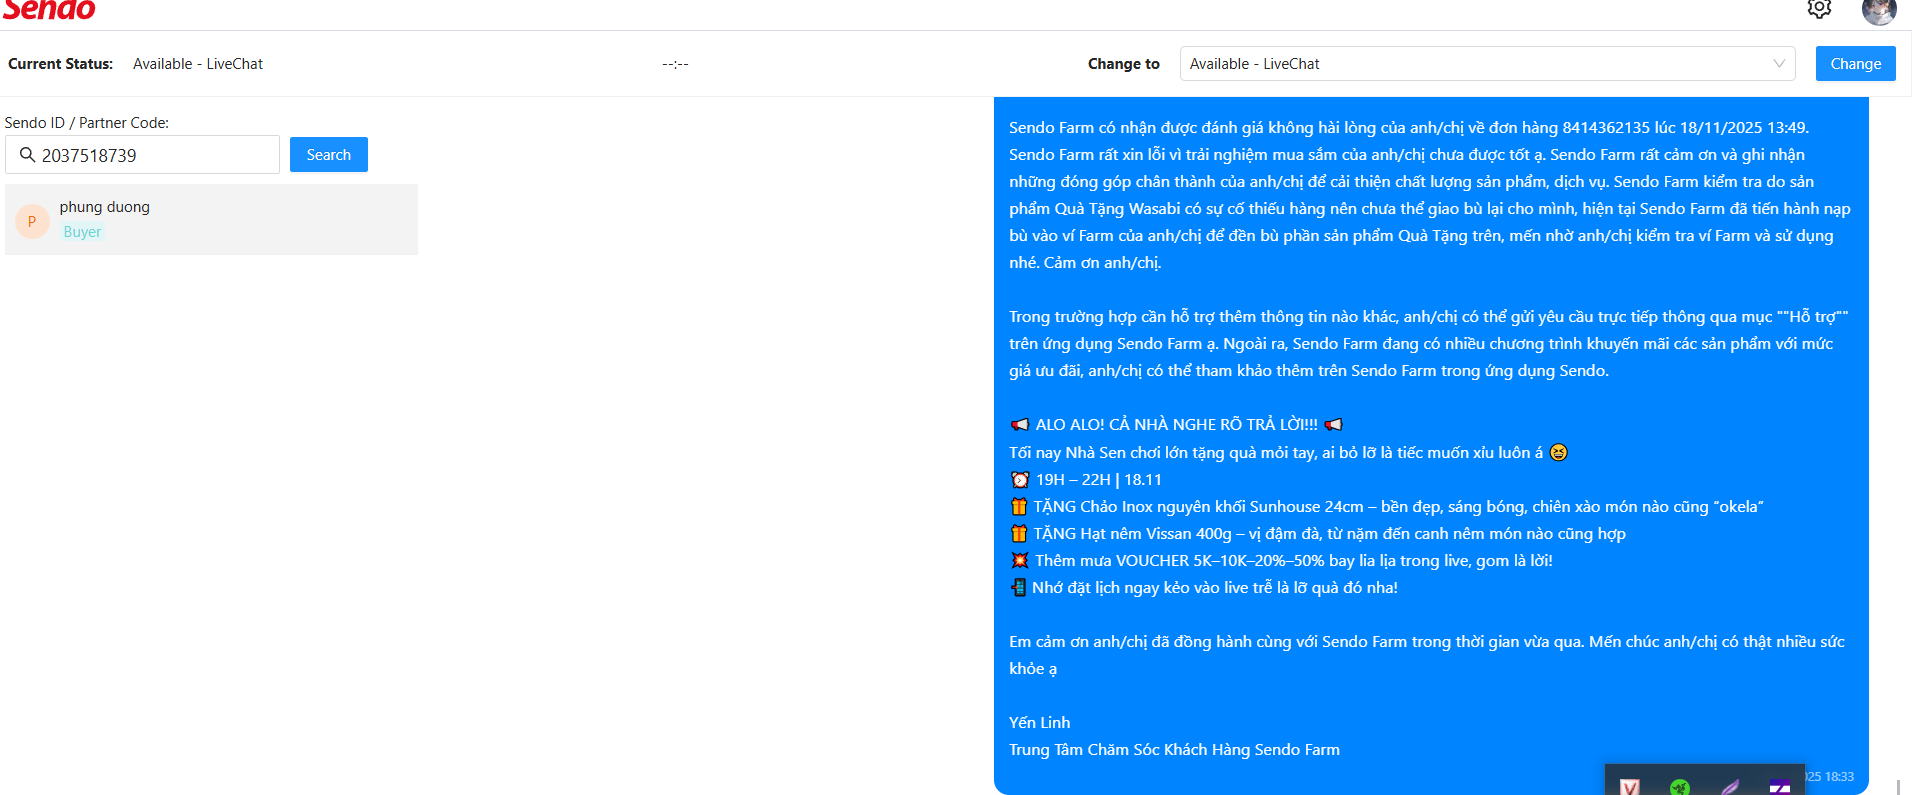Click the --:-- timer display
The width and height of the screenshot is (1912, 795).
(x=675, y=64)
